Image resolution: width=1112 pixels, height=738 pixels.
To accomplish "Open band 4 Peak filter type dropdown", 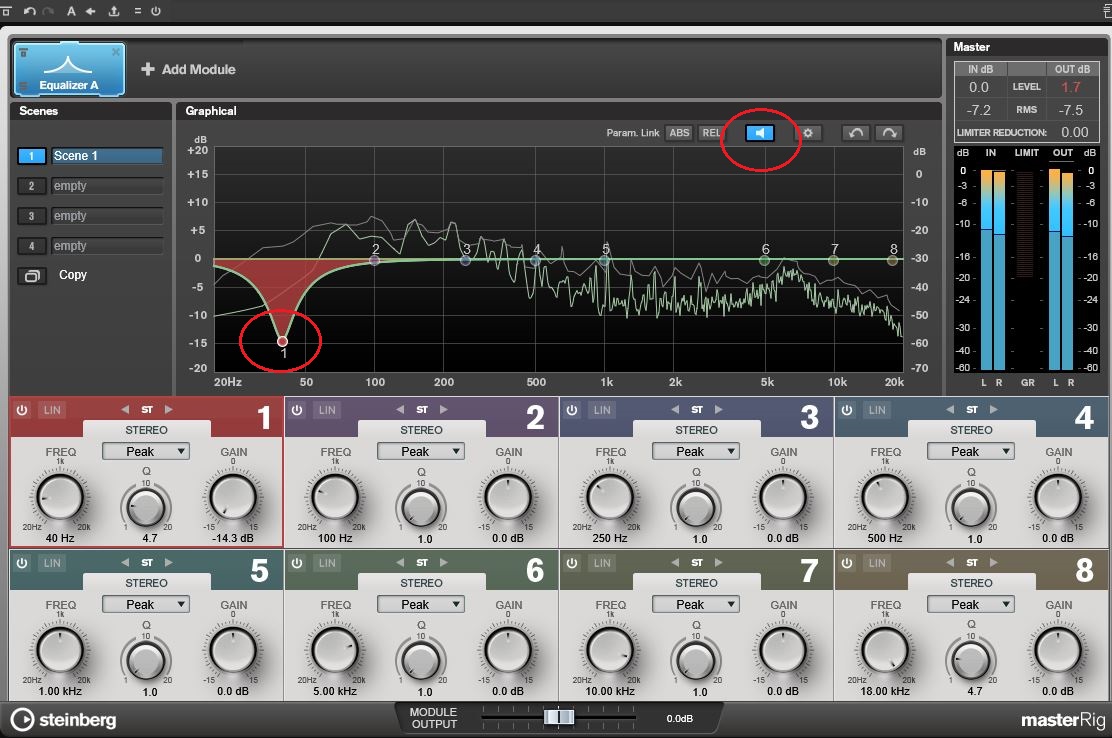I will pos(971,452).
